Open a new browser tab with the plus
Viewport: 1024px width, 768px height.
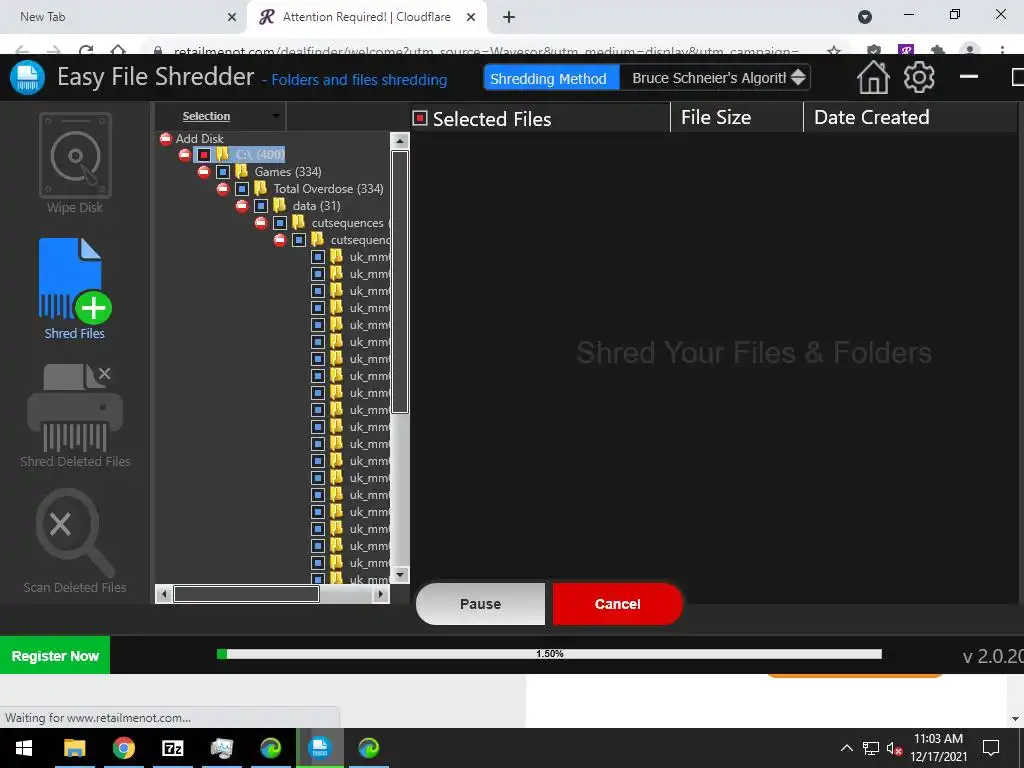pos(509,17)
